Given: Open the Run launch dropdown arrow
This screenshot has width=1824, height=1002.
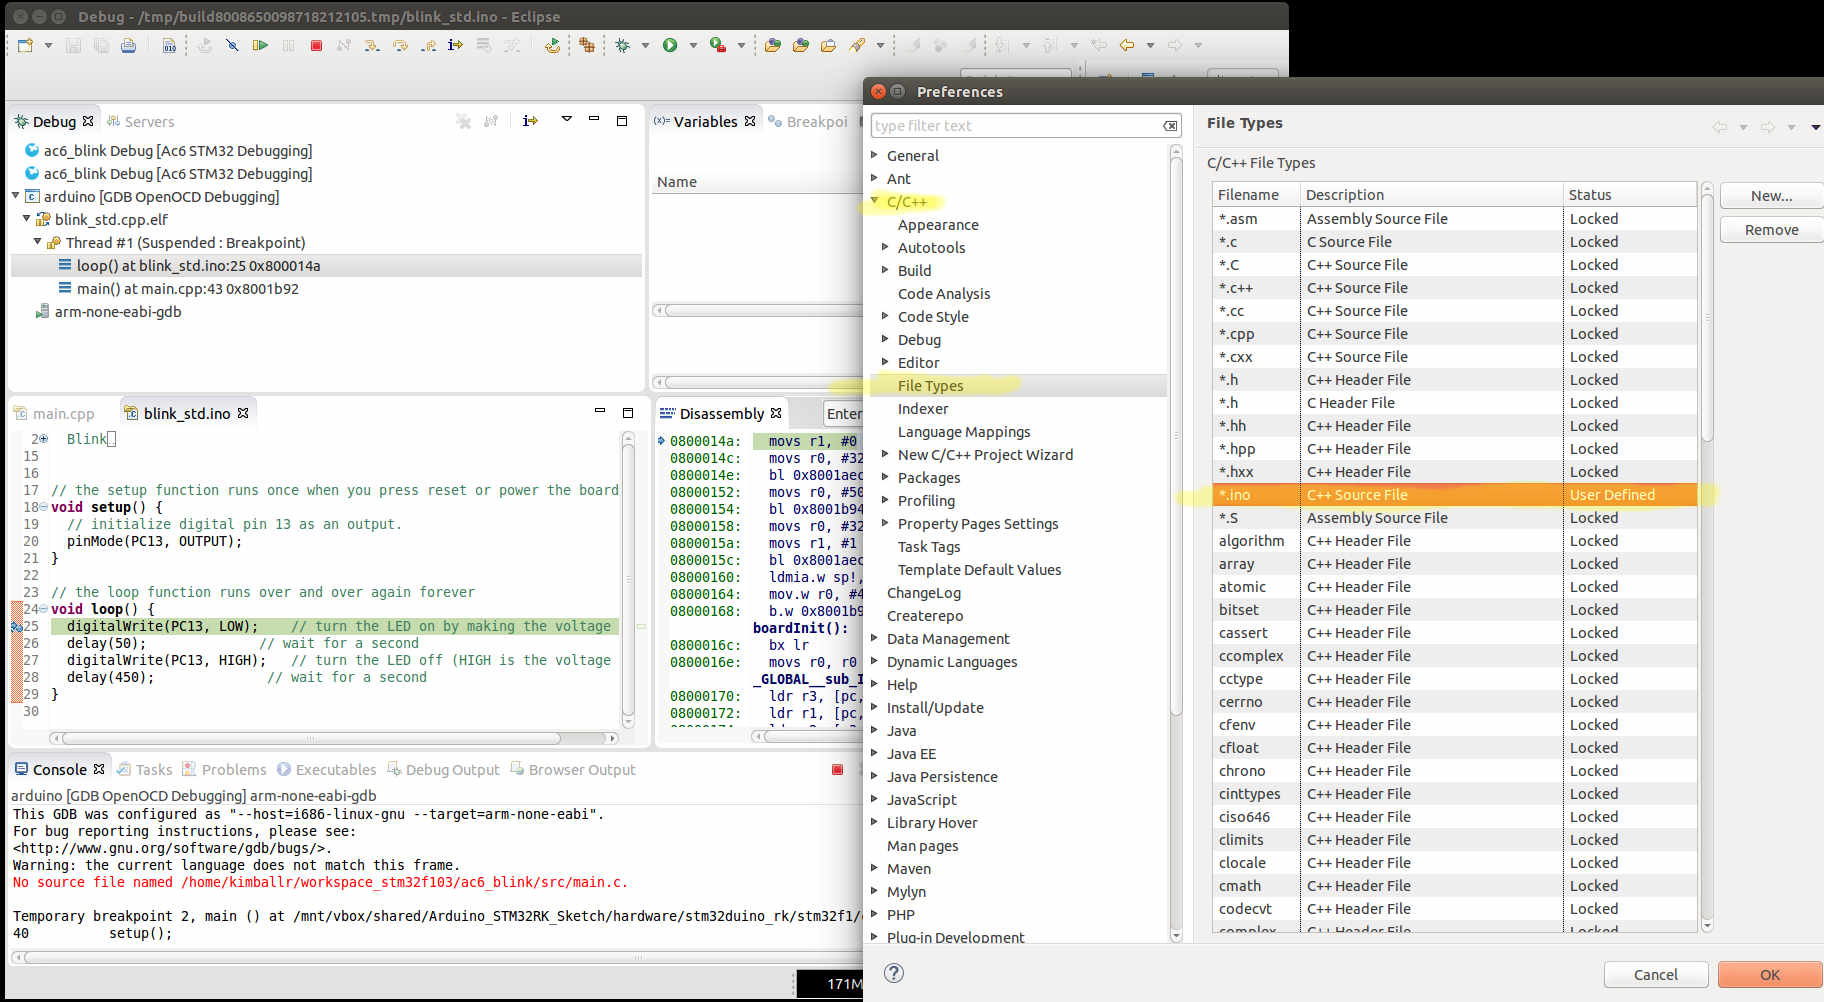Looking at the screenshot, I should point(693,45).
